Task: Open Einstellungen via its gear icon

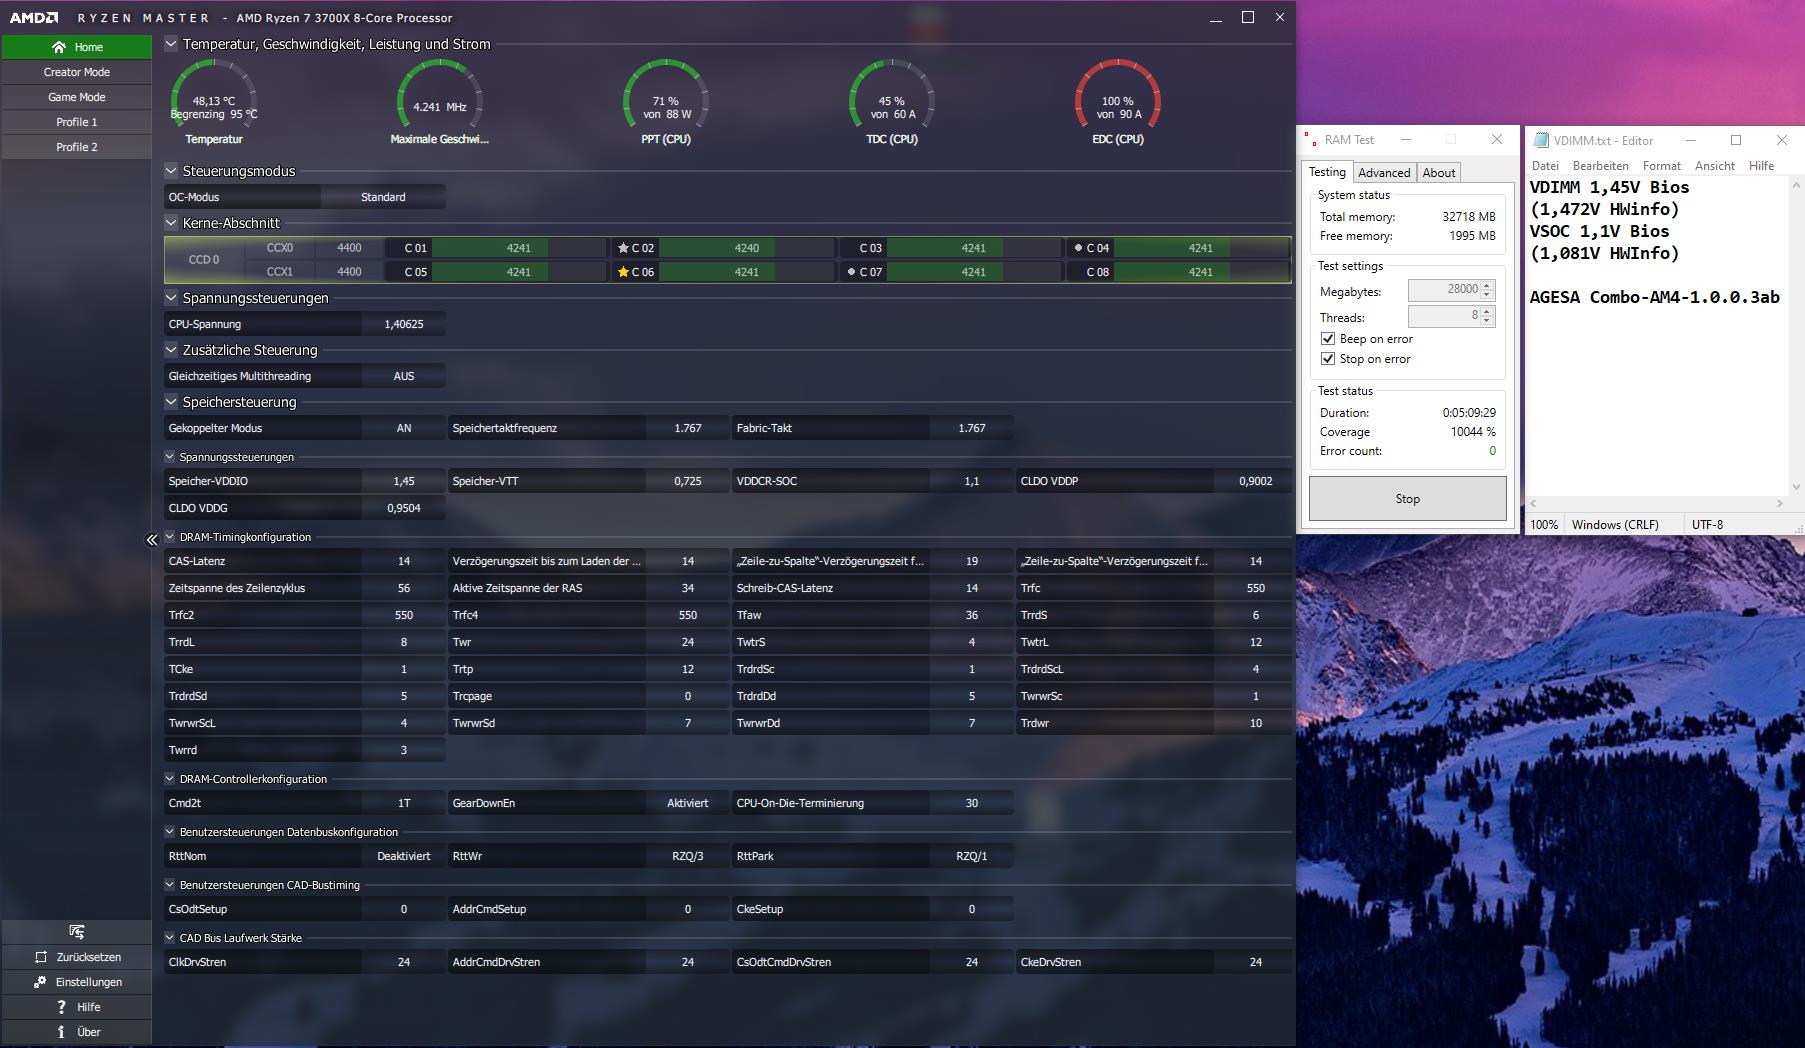Action: point(40,982)
